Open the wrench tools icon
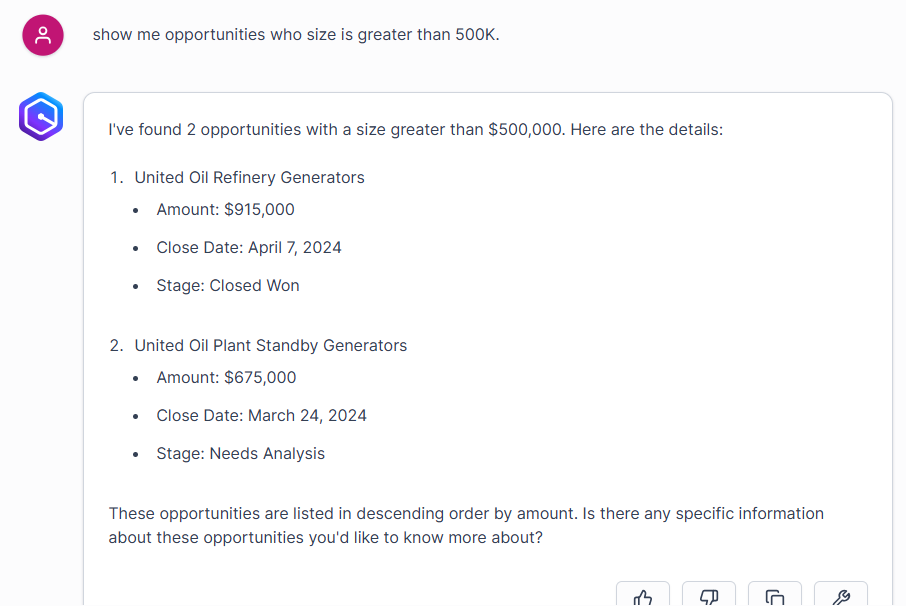 coord(841,596)
